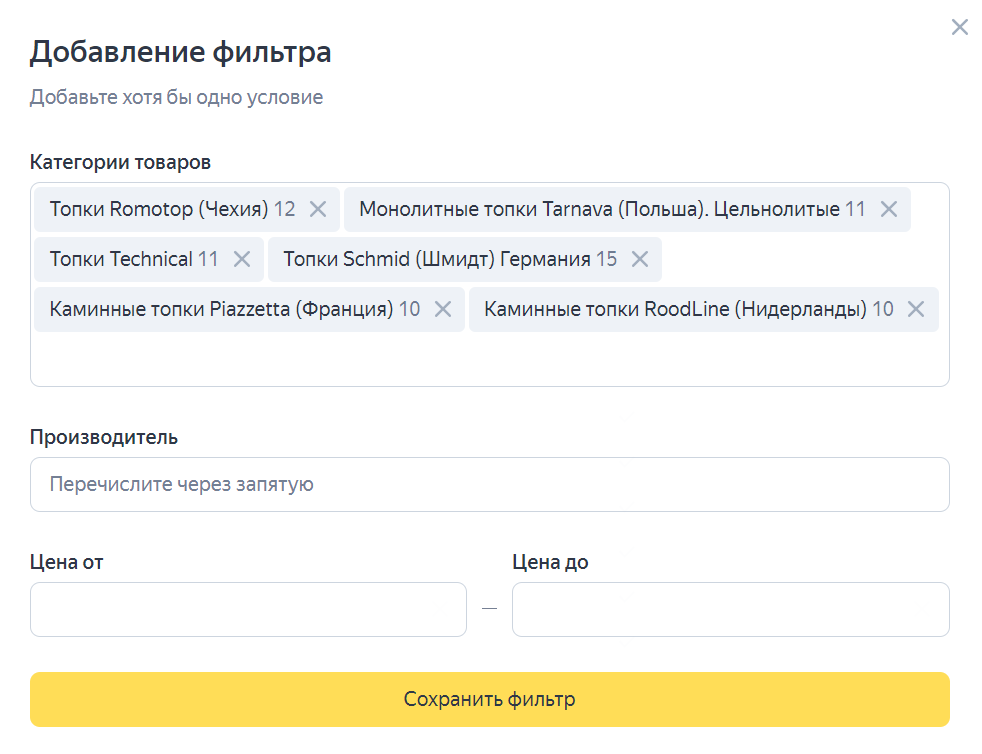Remove the Монолитные топки Tarnava category tag
The width and height of the screenshot is (982, 754).
click(x=889, y=209)
